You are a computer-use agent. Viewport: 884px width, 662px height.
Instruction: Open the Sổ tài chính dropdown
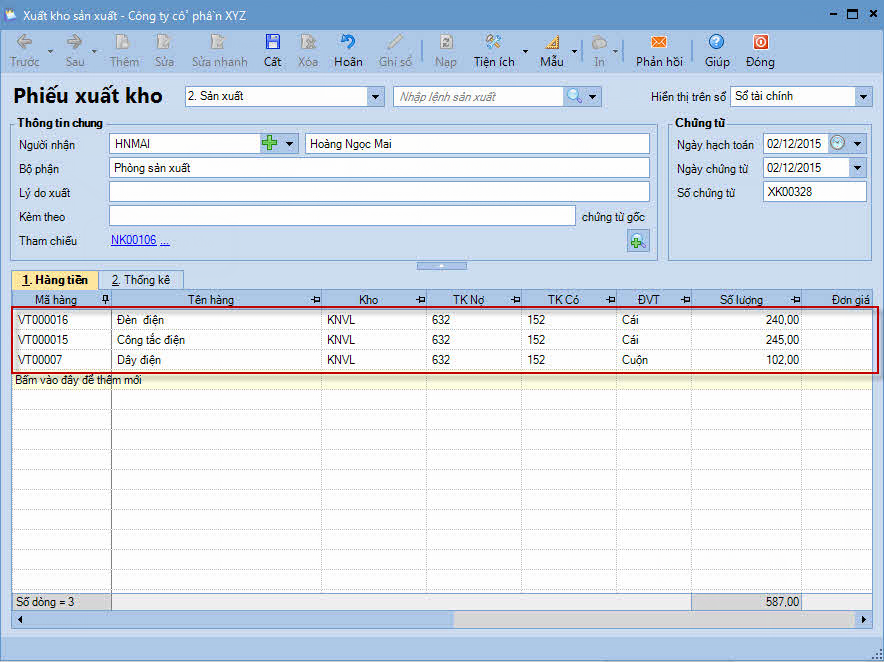(x=863, y=97)
